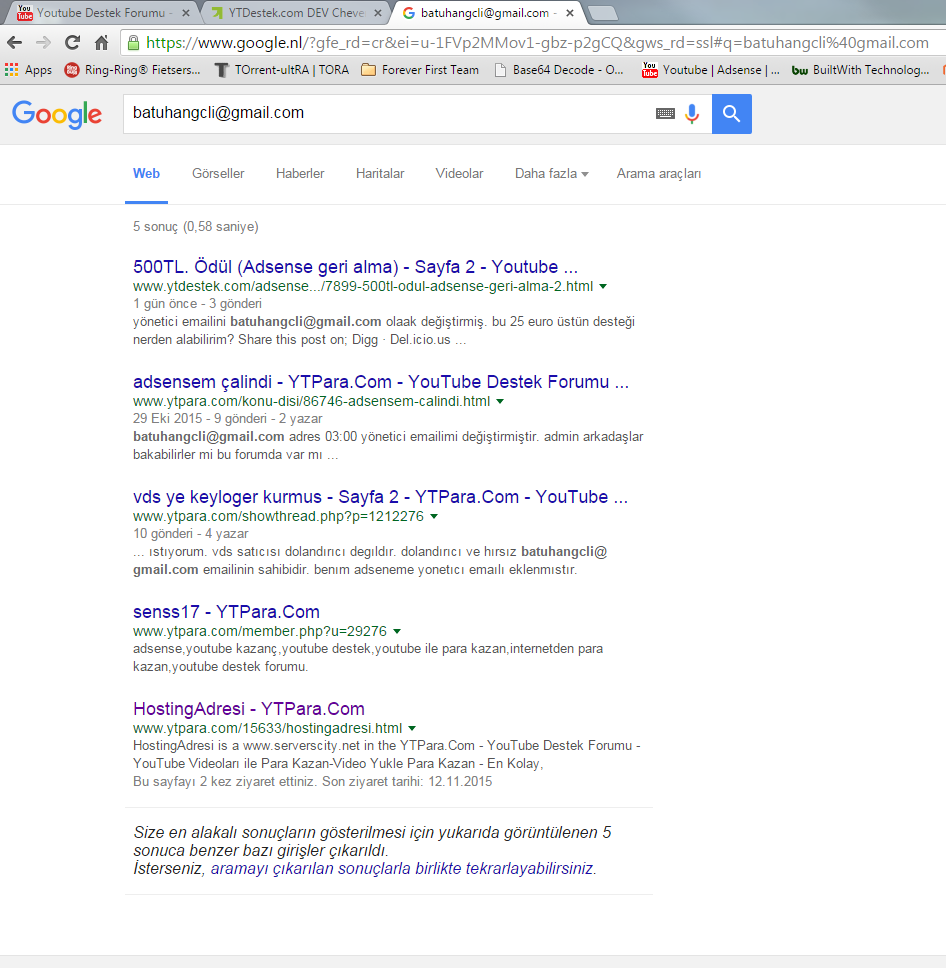946x968 pixels.
Task: Select the Web search tab
Action: (x=146, y=173)
